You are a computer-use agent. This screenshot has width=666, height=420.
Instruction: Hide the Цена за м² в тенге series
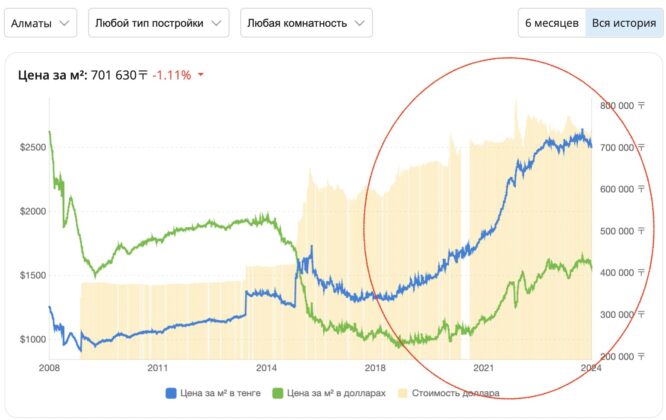pos(220,393)
